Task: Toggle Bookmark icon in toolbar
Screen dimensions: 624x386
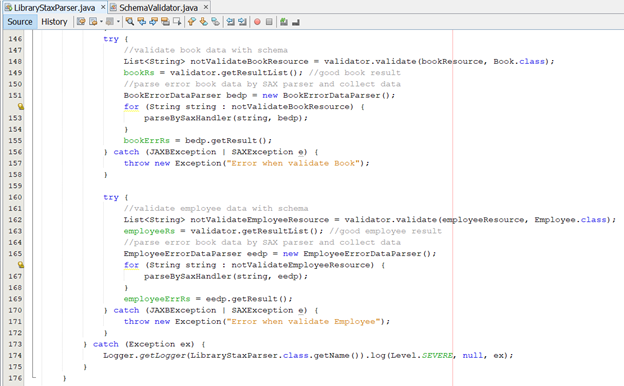Action: click(x=215, y=22)
